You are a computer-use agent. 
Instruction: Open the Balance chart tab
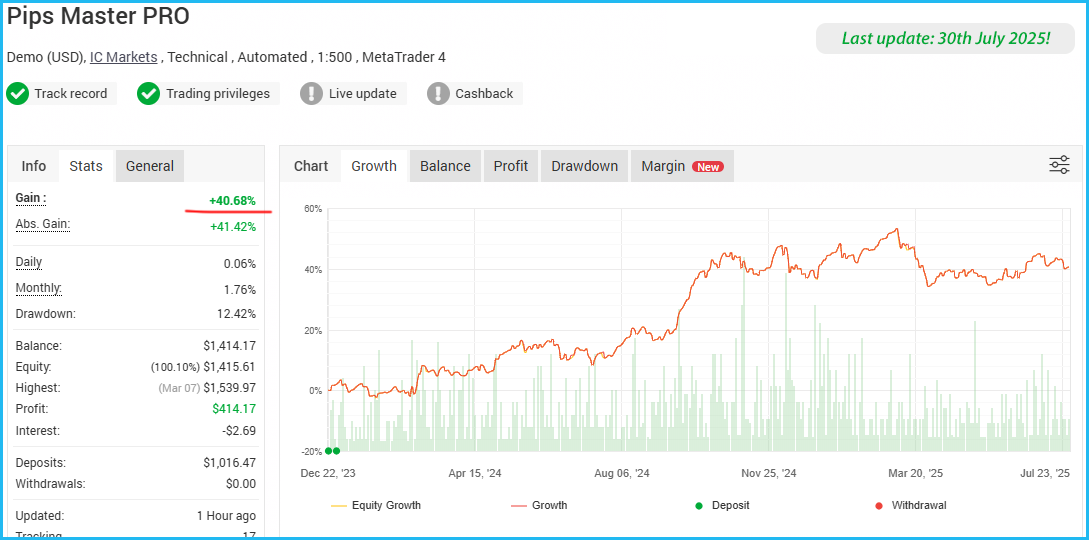[445, 166]
